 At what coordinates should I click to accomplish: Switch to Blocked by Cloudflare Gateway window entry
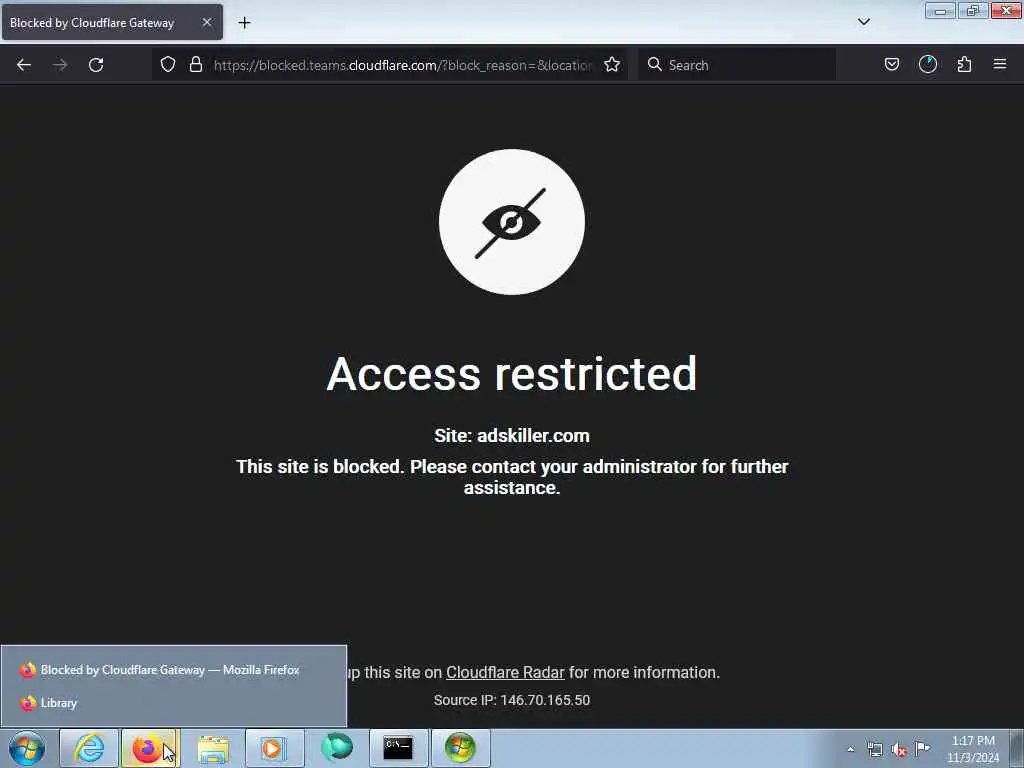[x=173, y=670]
